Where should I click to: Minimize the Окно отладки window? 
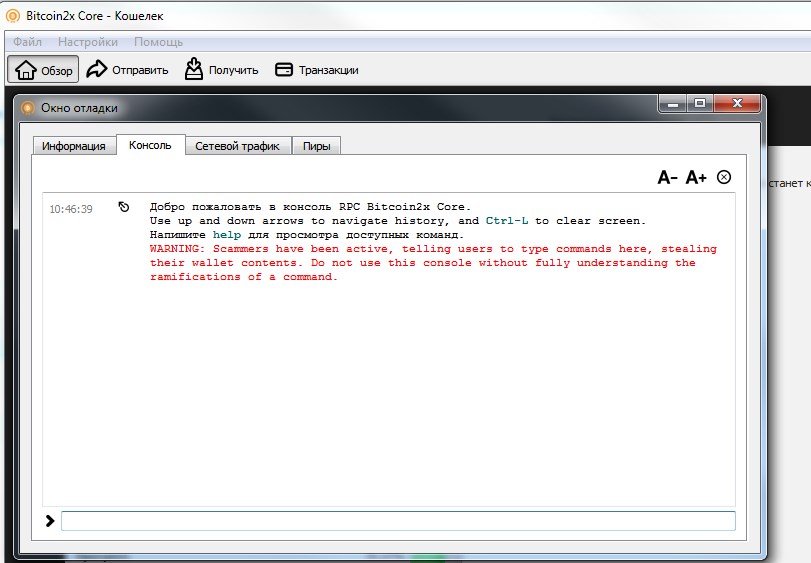pos(673,103)
